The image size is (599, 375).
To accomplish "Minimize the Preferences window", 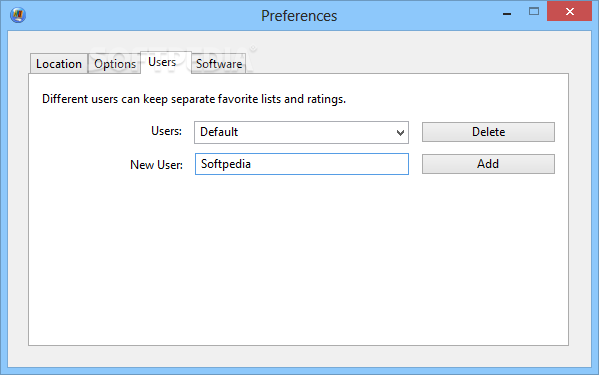I will tap(507, 14).
